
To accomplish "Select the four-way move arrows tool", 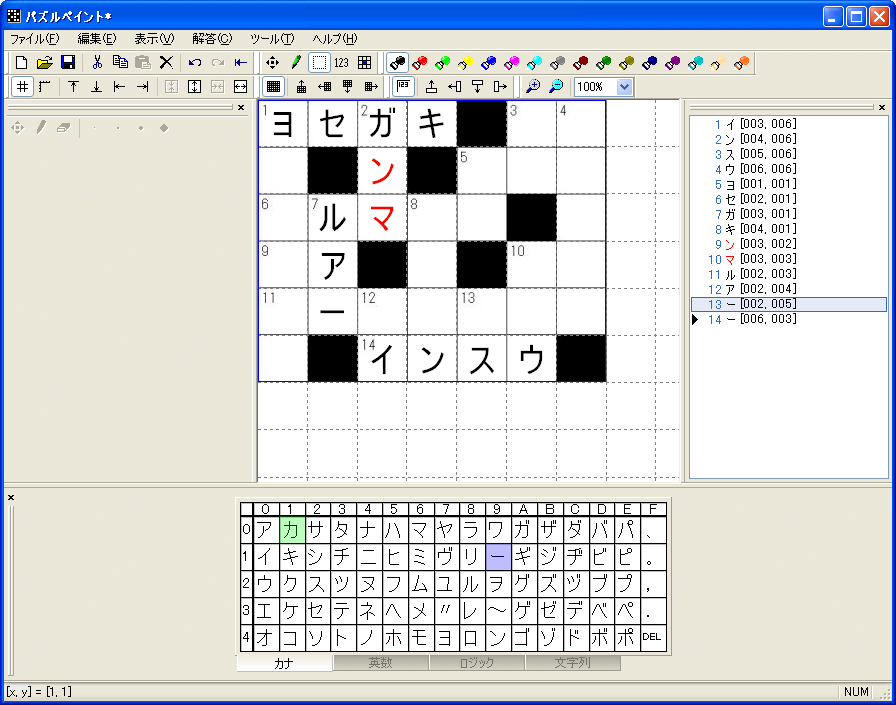I will coord(272,62).
